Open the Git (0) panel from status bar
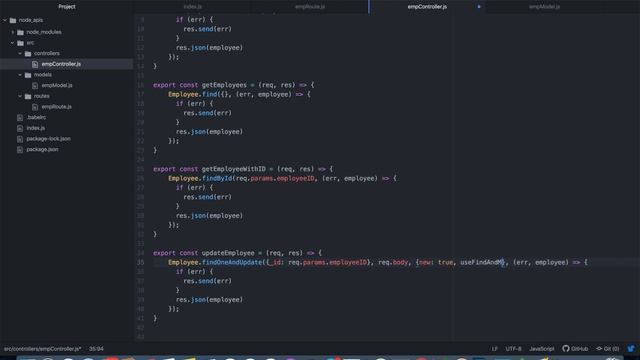Screen dimensions: 640x360 coord(608,349)
